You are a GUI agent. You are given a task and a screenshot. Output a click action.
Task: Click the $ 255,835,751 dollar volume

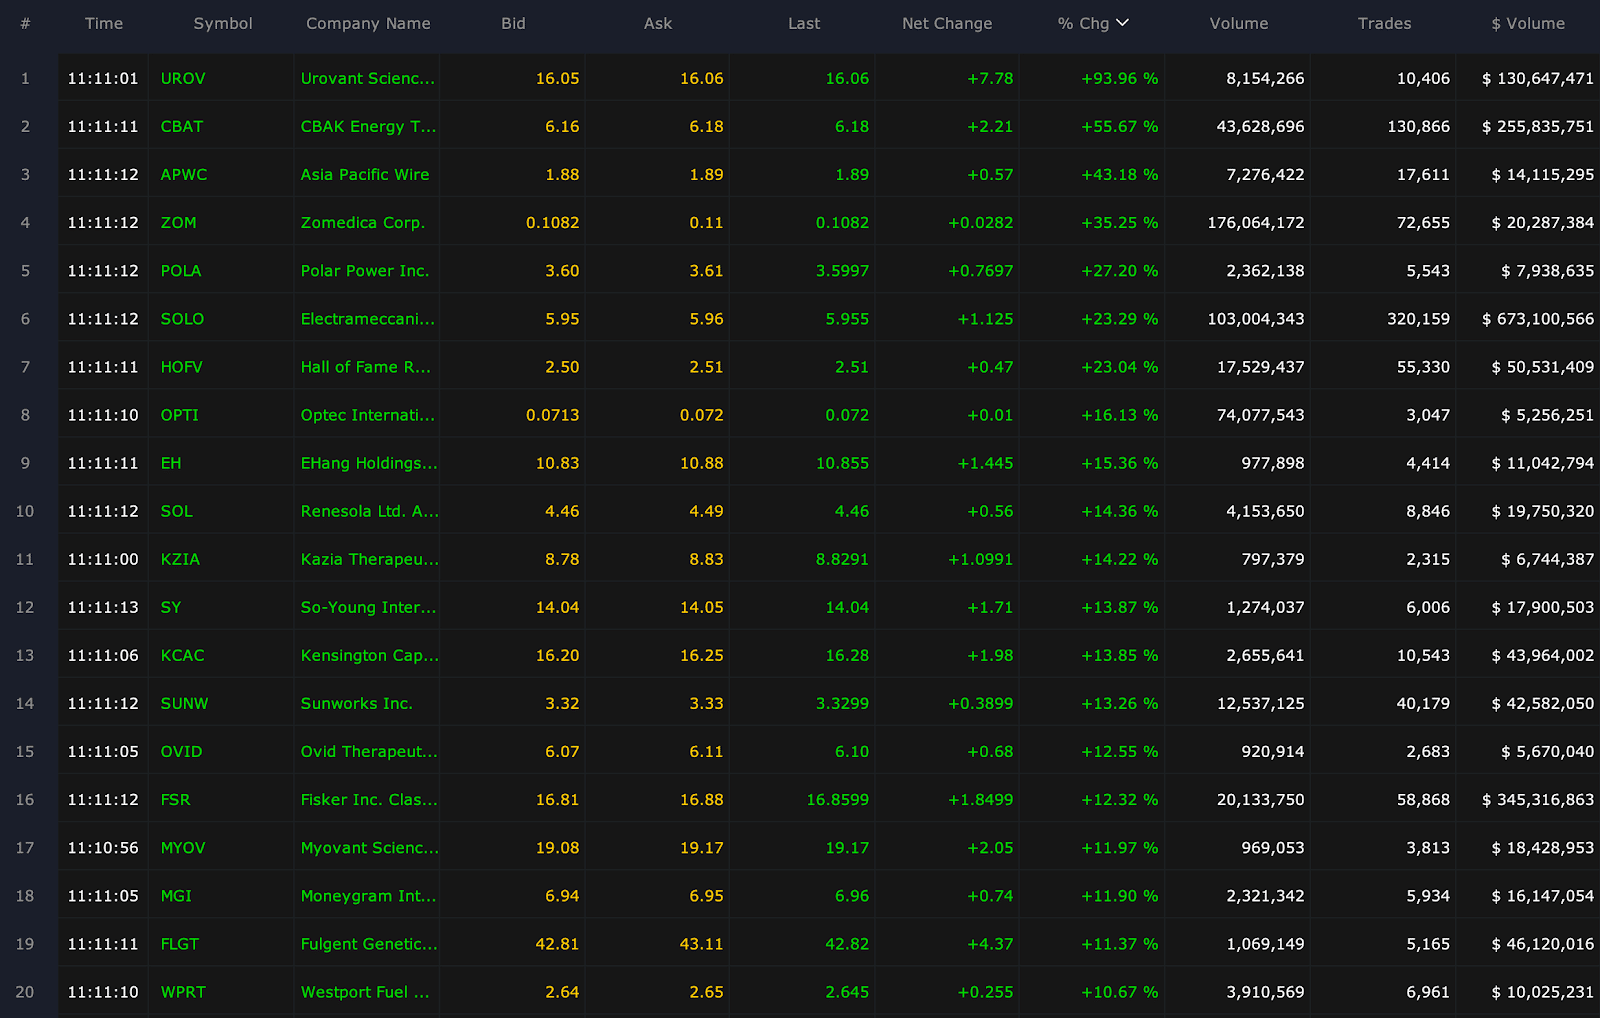(x=1538, y=126)
